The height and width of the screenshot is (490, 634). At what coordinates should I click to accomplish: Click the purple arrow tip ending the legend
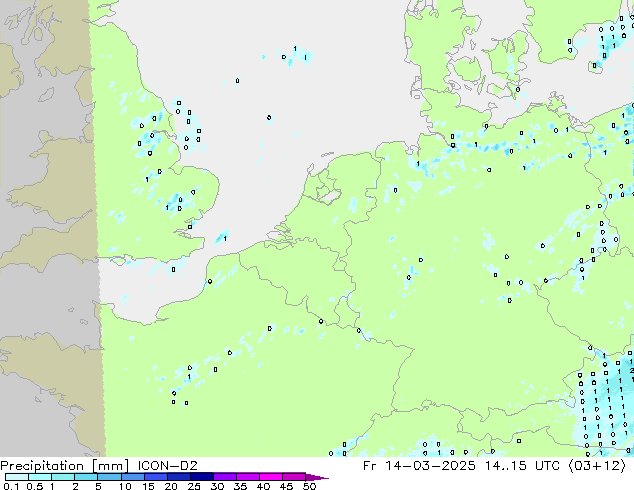click(x=317, y=477)
